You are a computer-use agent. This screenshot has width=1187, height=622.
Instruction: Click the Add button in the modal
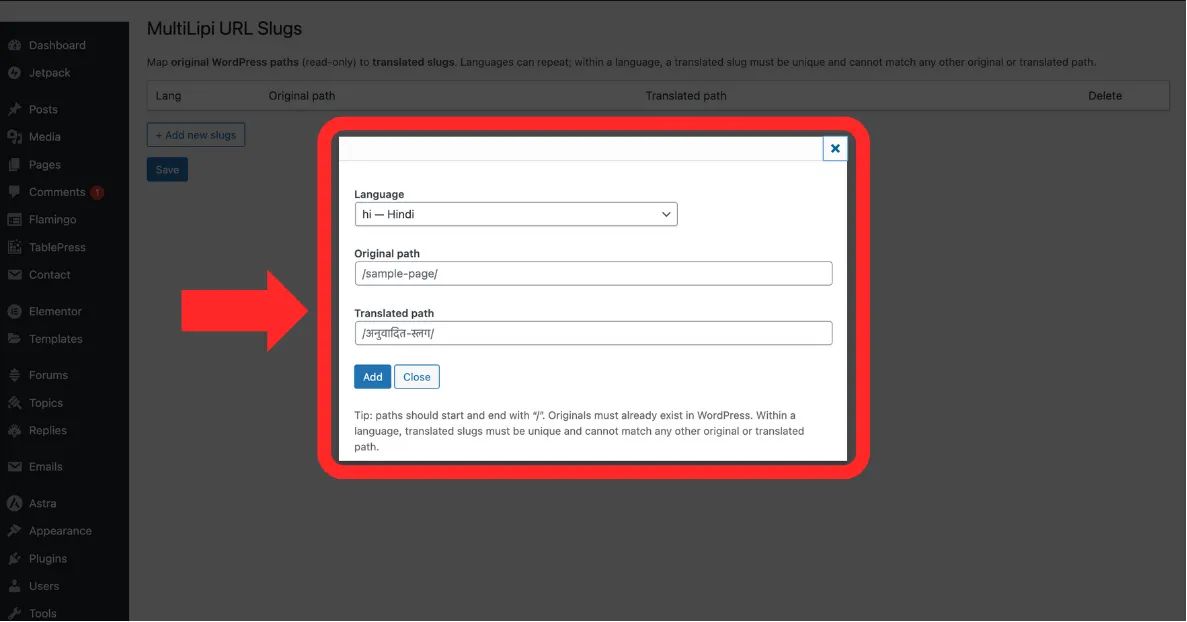click(372, 376)
